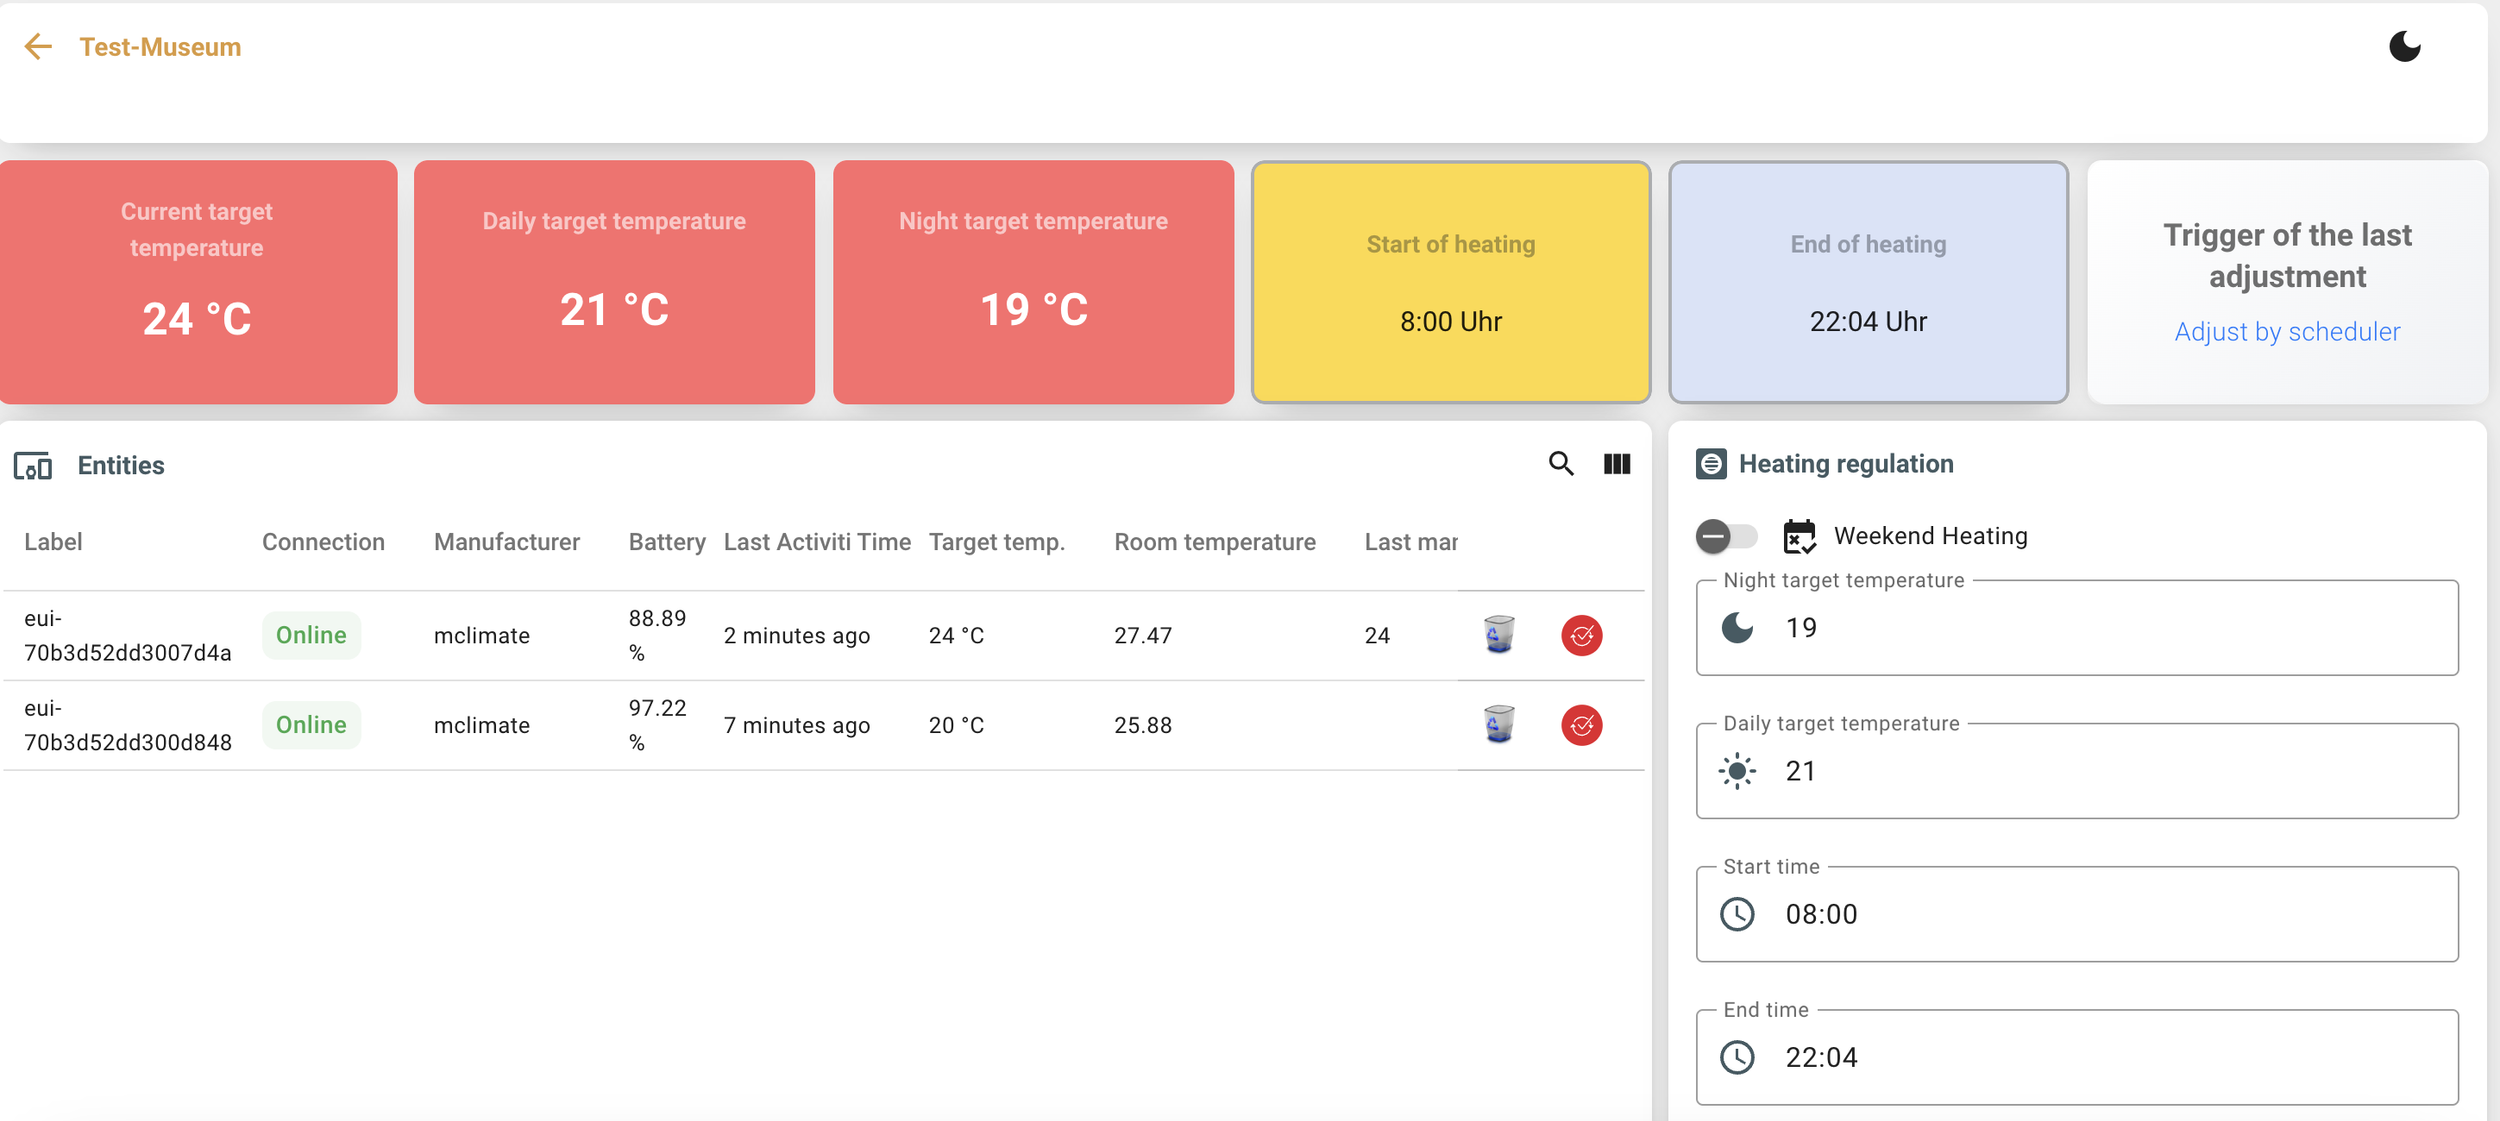Click the red circle icon for eui-70b3d52dd300d848
Image resolution: width=2500 pixels, height=1121 pixels.
point(1581,725)
